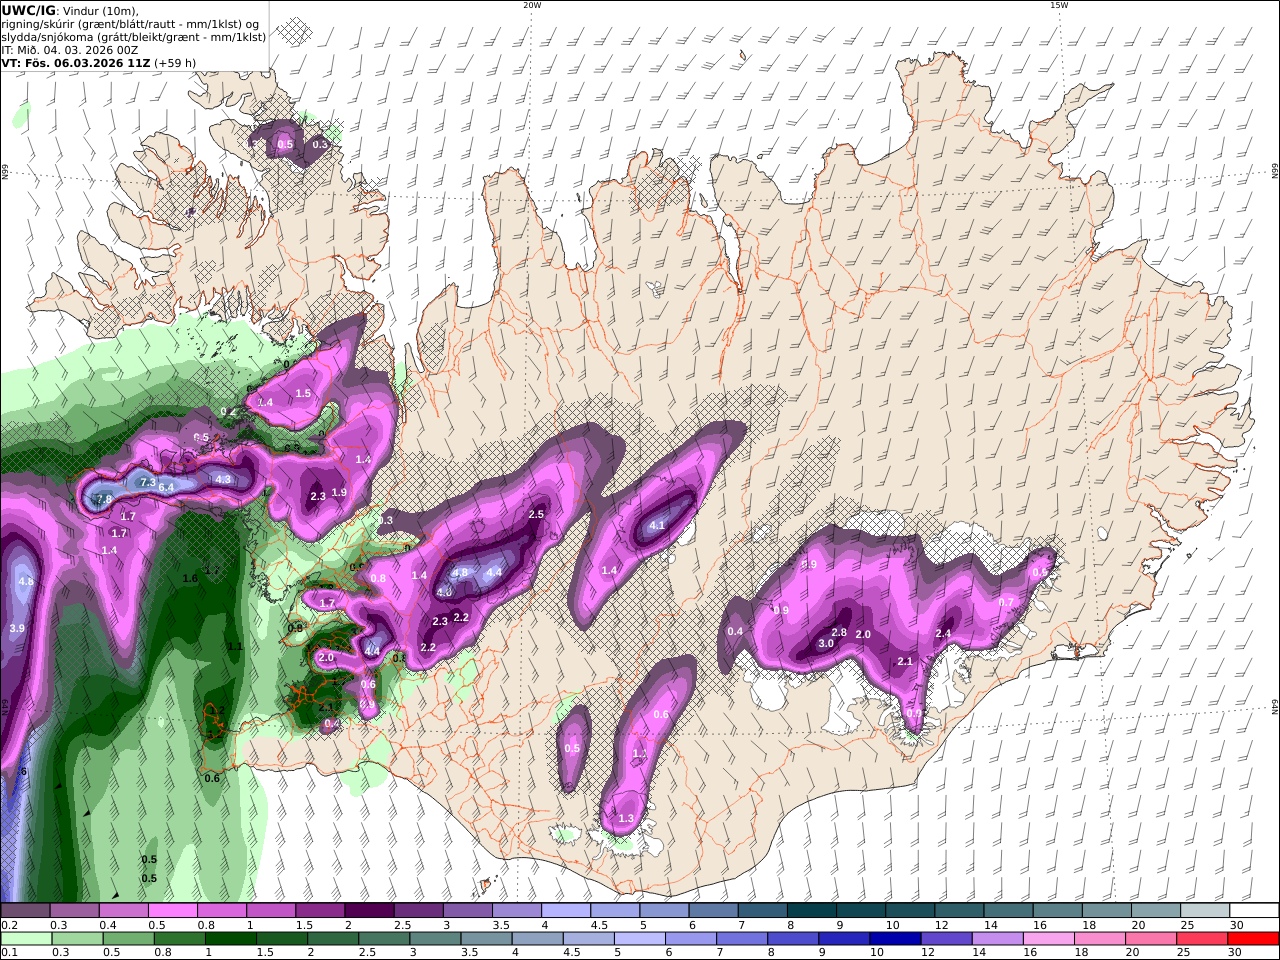Click the 3.0 precipitation value on the map
Screen dimensions: 1280x960
[x=826, y=643]
